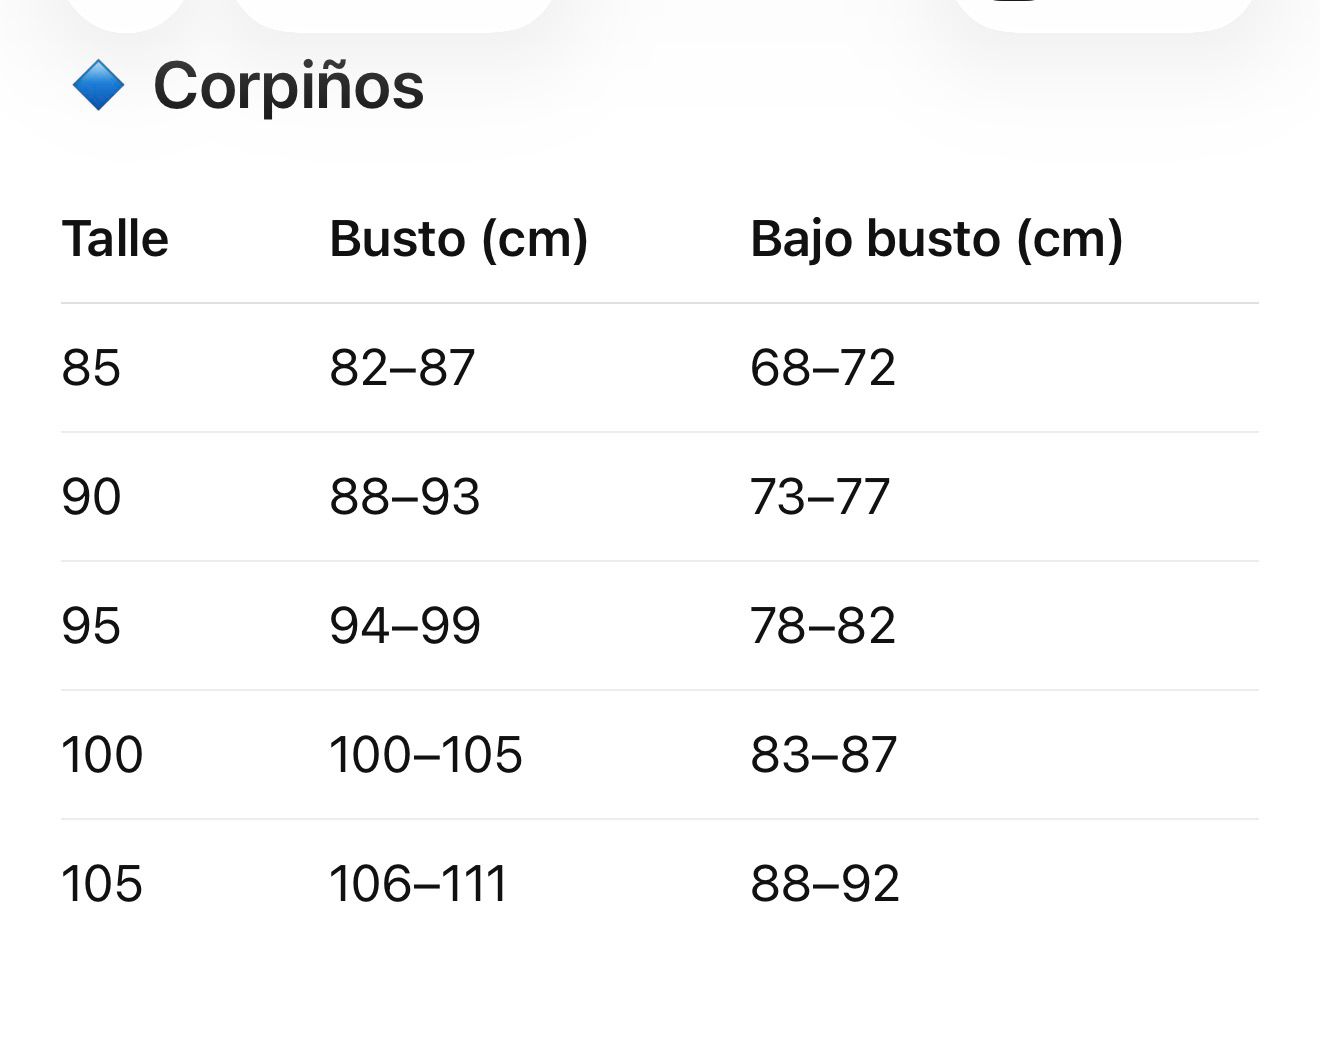Tap the size 95 cell

pos(91,626)
